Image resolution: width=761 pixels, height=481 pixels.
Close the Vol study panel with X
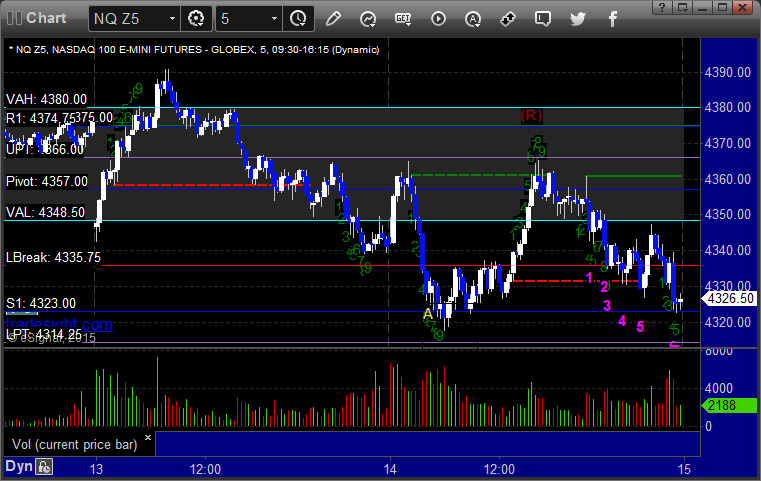click(x=148, y=437)
